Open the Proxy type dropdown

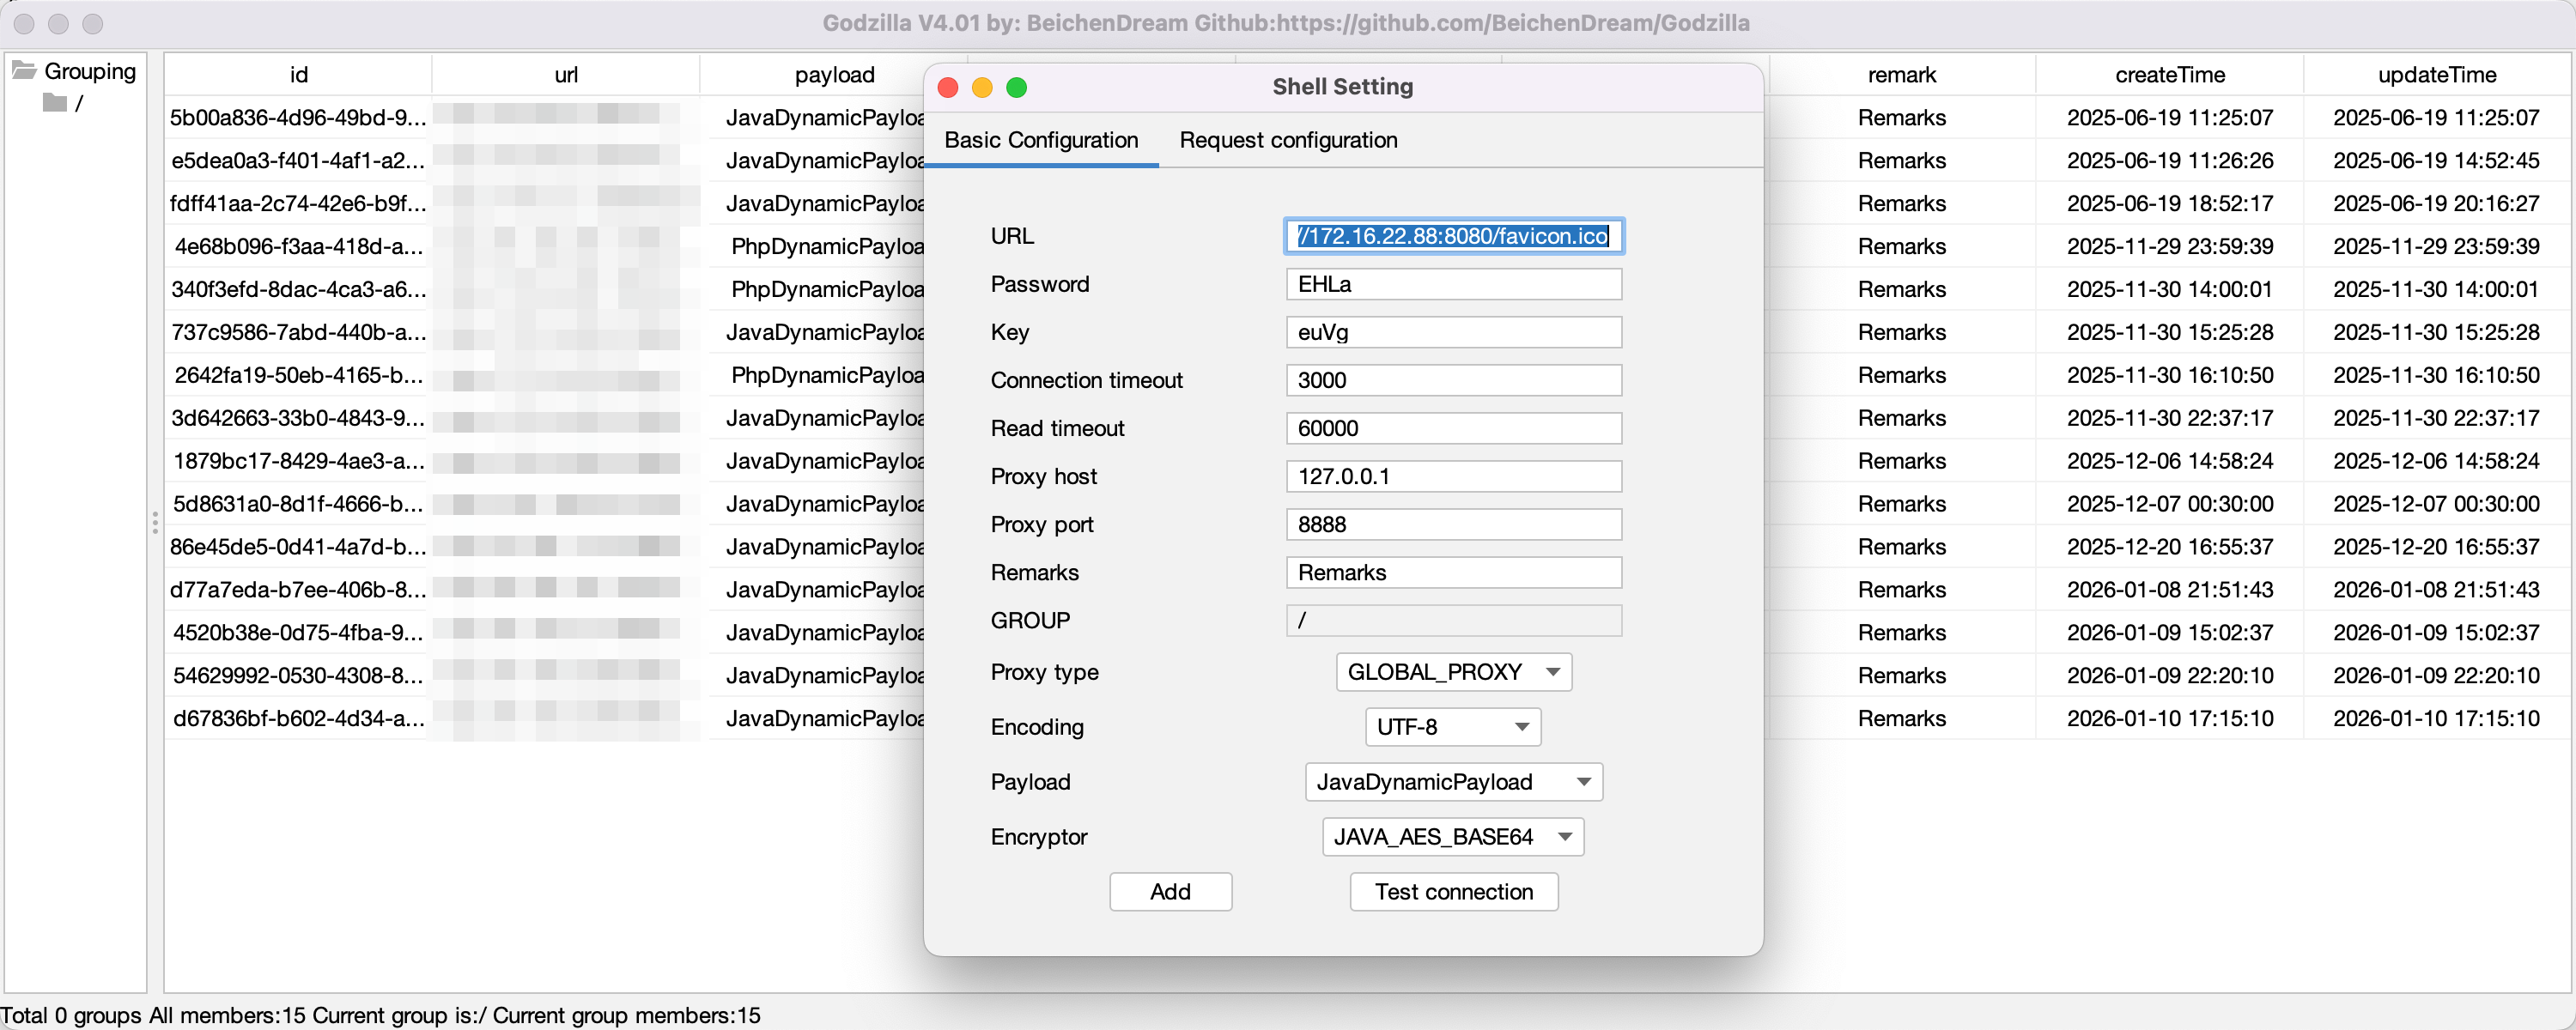[x=1453, y=672]
